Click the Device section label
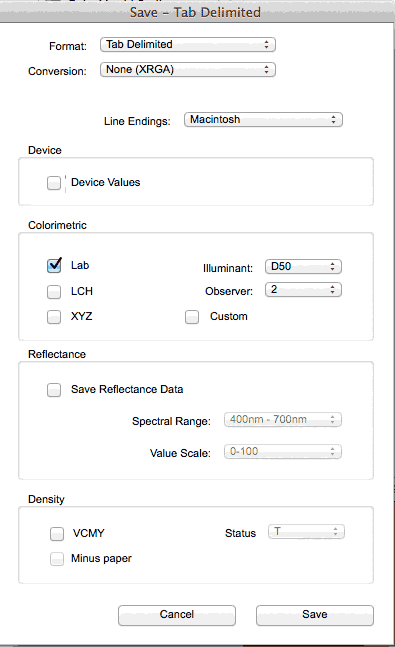395x647 pixels. point(45,150)
